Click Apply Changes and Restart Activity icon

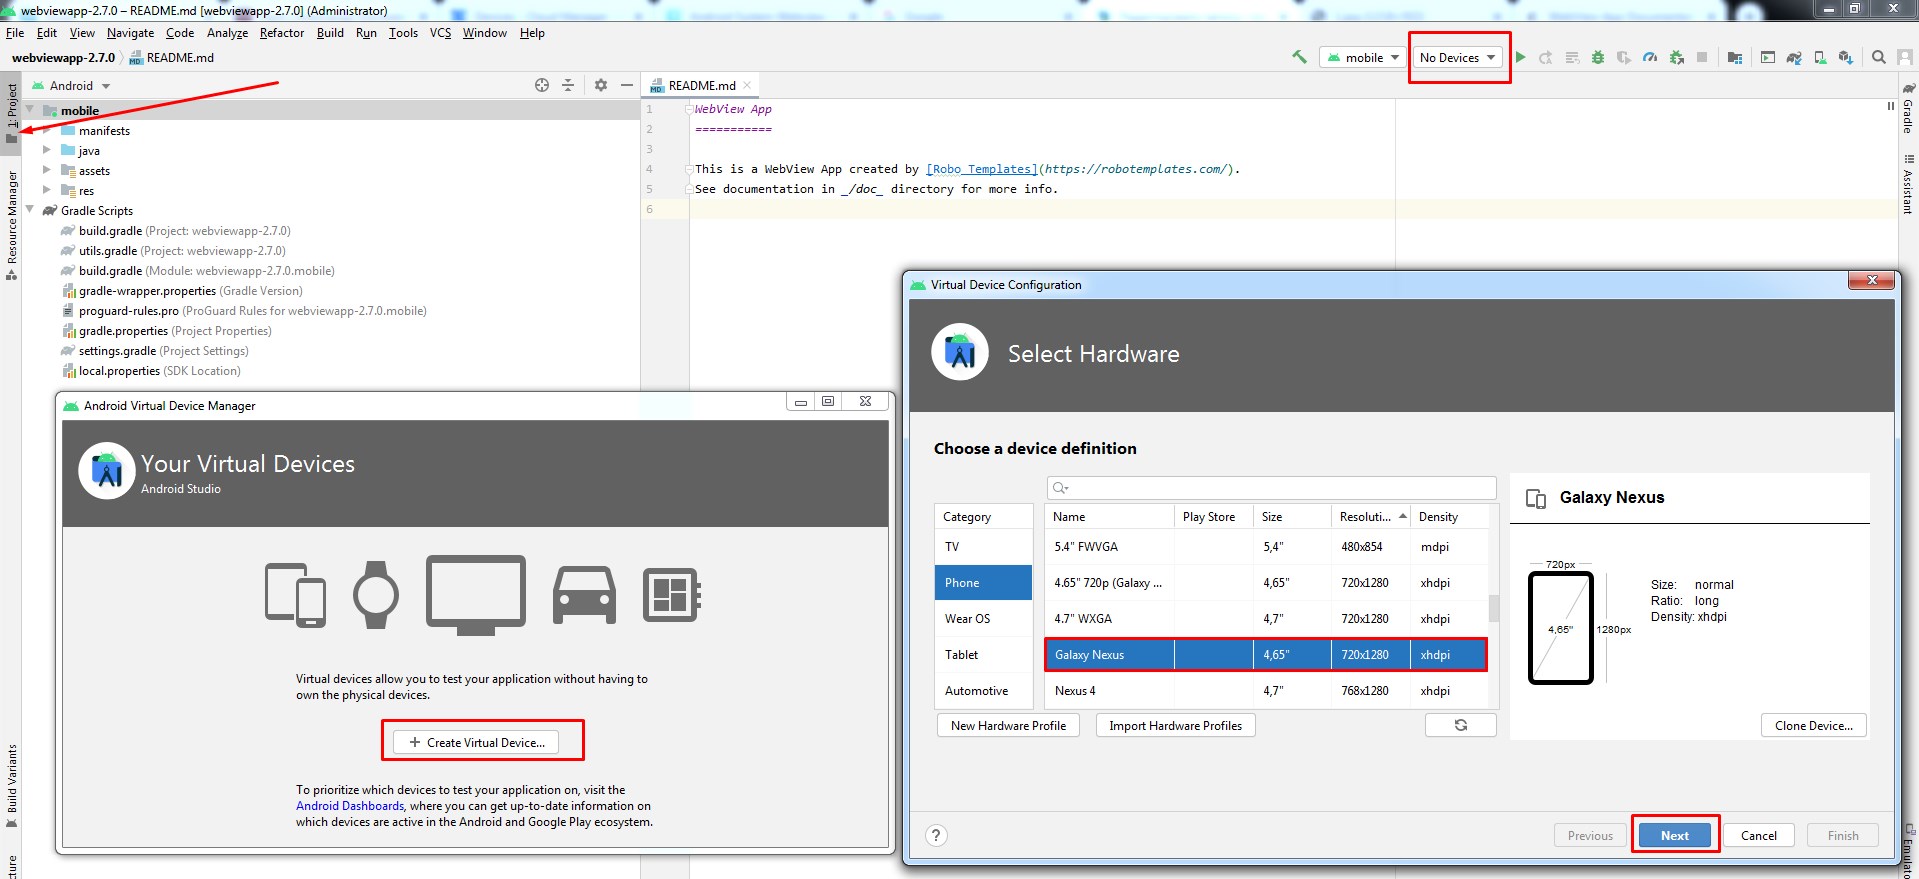point(1546,57)
